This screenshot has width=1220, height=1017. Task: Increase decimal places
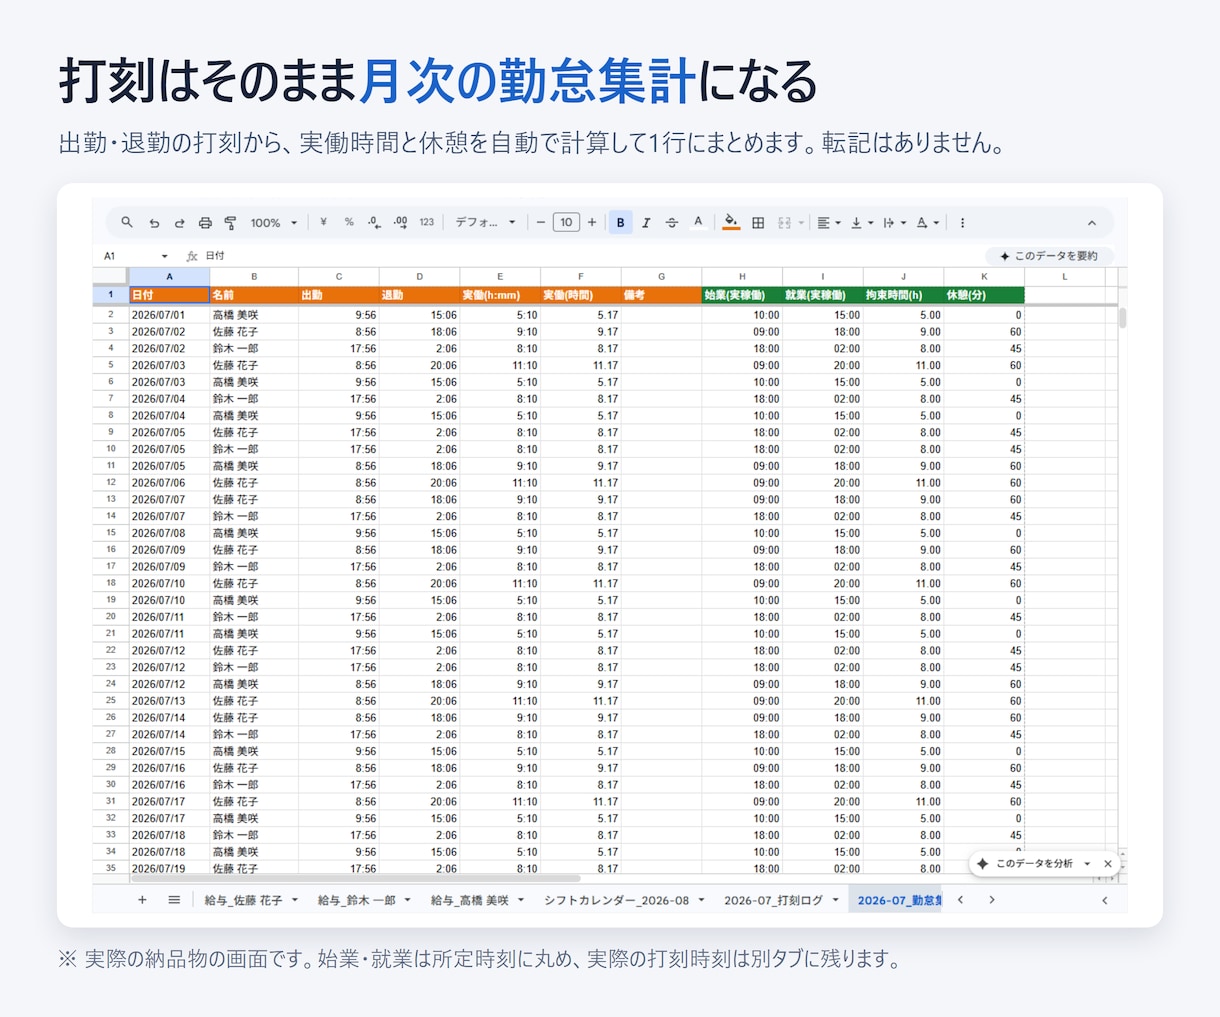(x=401, y=222)
